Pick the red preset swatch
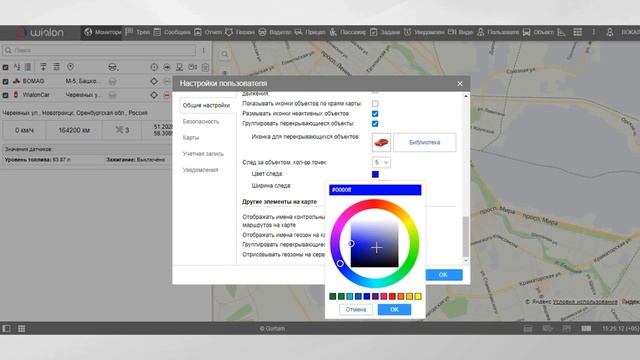The width and height of the screenshot is (640, 360). coord(392,296)
